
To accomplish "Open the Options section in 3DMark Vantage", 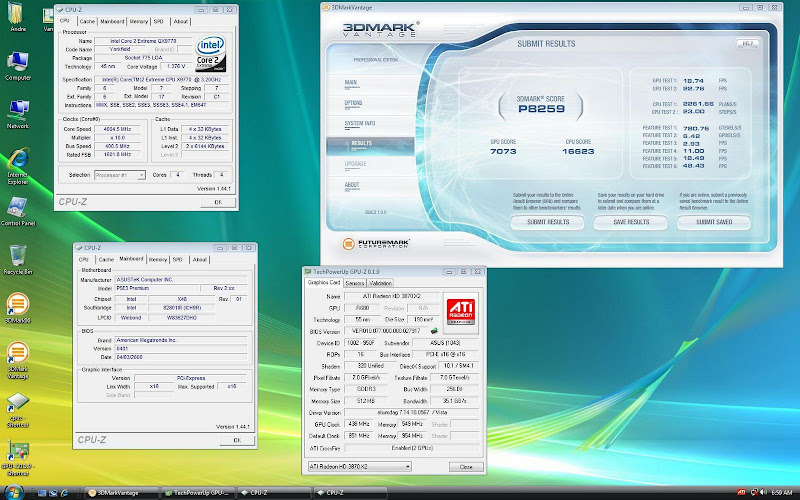I will pos(354,102).
